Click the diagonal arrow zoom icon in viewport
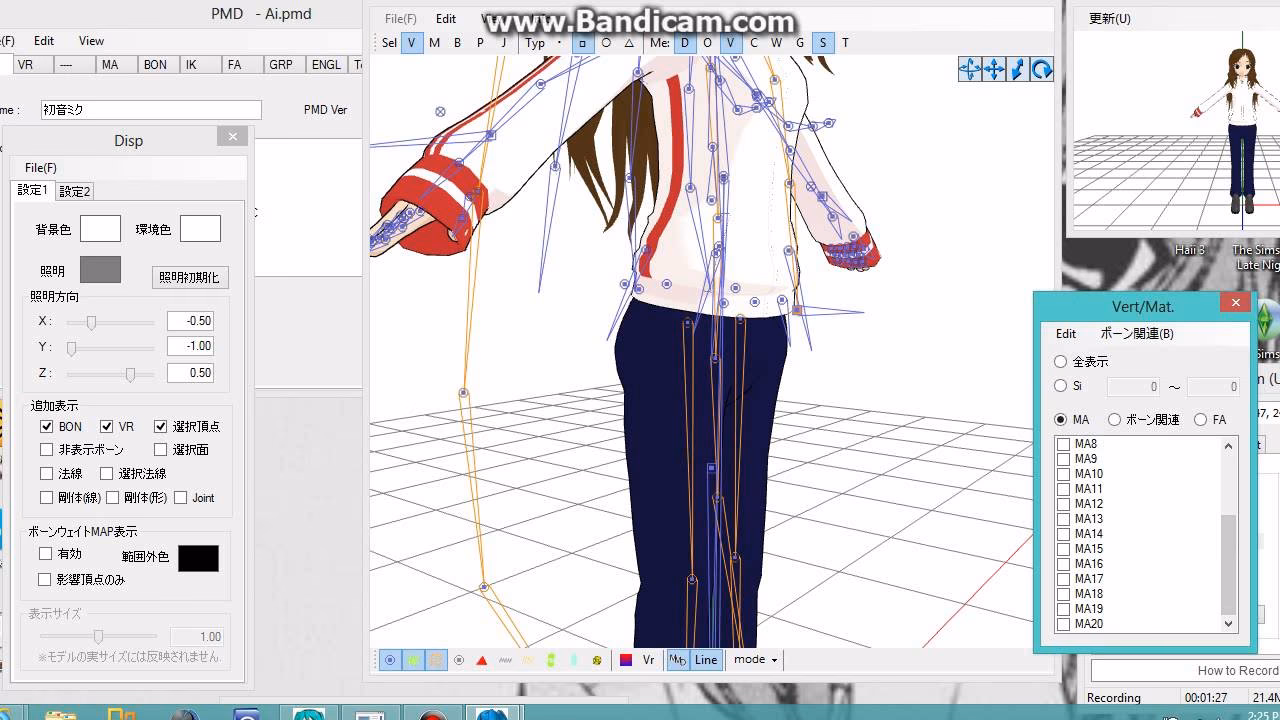The width and height of the screenshot is (1280, 720). pos(1018,69)
